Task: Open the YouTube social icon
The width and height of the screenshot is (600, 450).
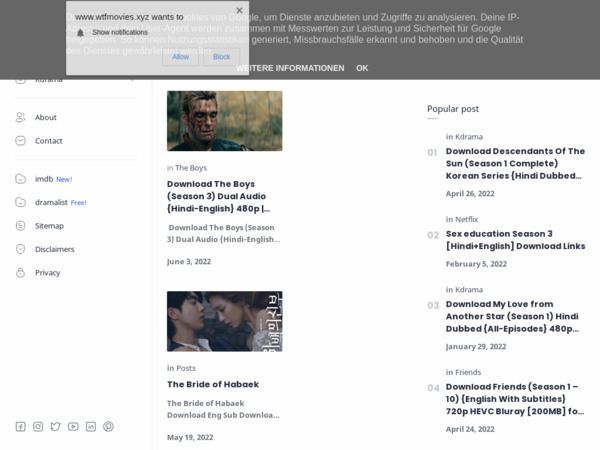Action: (x=73, y=426)
